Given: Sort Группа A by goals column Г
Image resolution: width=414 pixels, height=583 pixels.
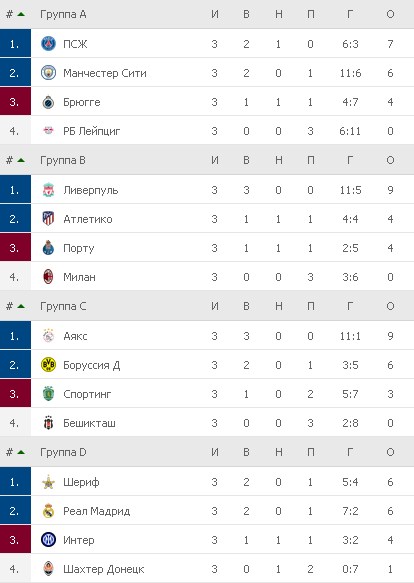Looking at the screenshot, I should click(350, 15).
